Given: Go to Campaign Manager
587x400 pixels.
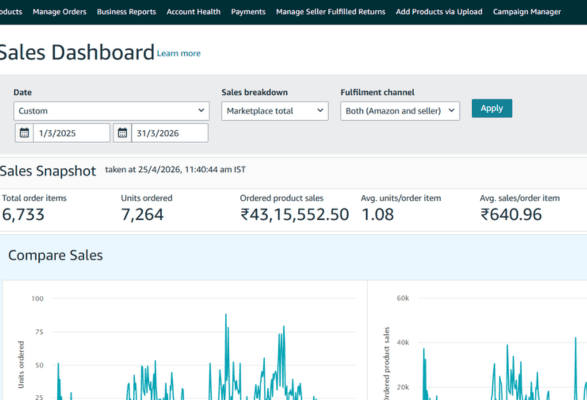Looking at the screenshot, I should 527,12.
